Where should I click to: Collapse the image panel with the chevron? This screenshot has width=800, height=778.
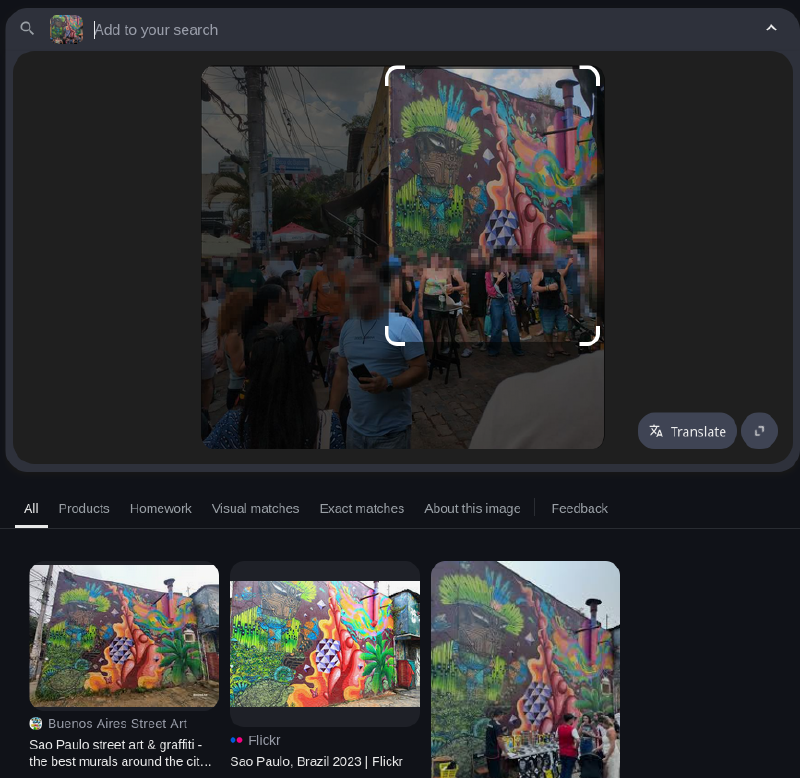click(771, 28)
